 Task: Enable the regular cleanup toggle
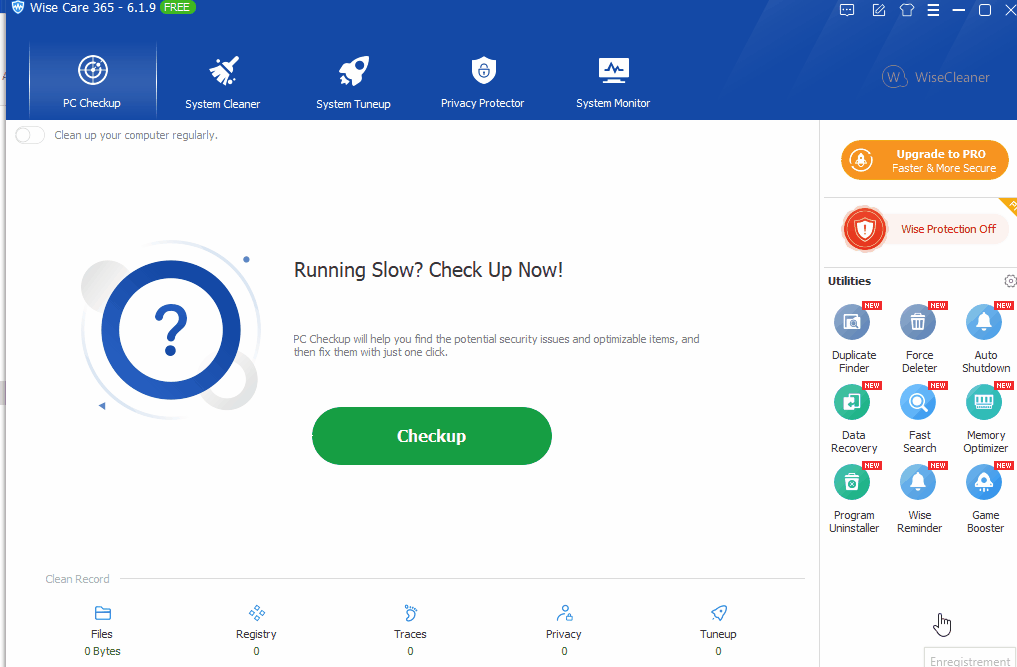coord(30,135)
